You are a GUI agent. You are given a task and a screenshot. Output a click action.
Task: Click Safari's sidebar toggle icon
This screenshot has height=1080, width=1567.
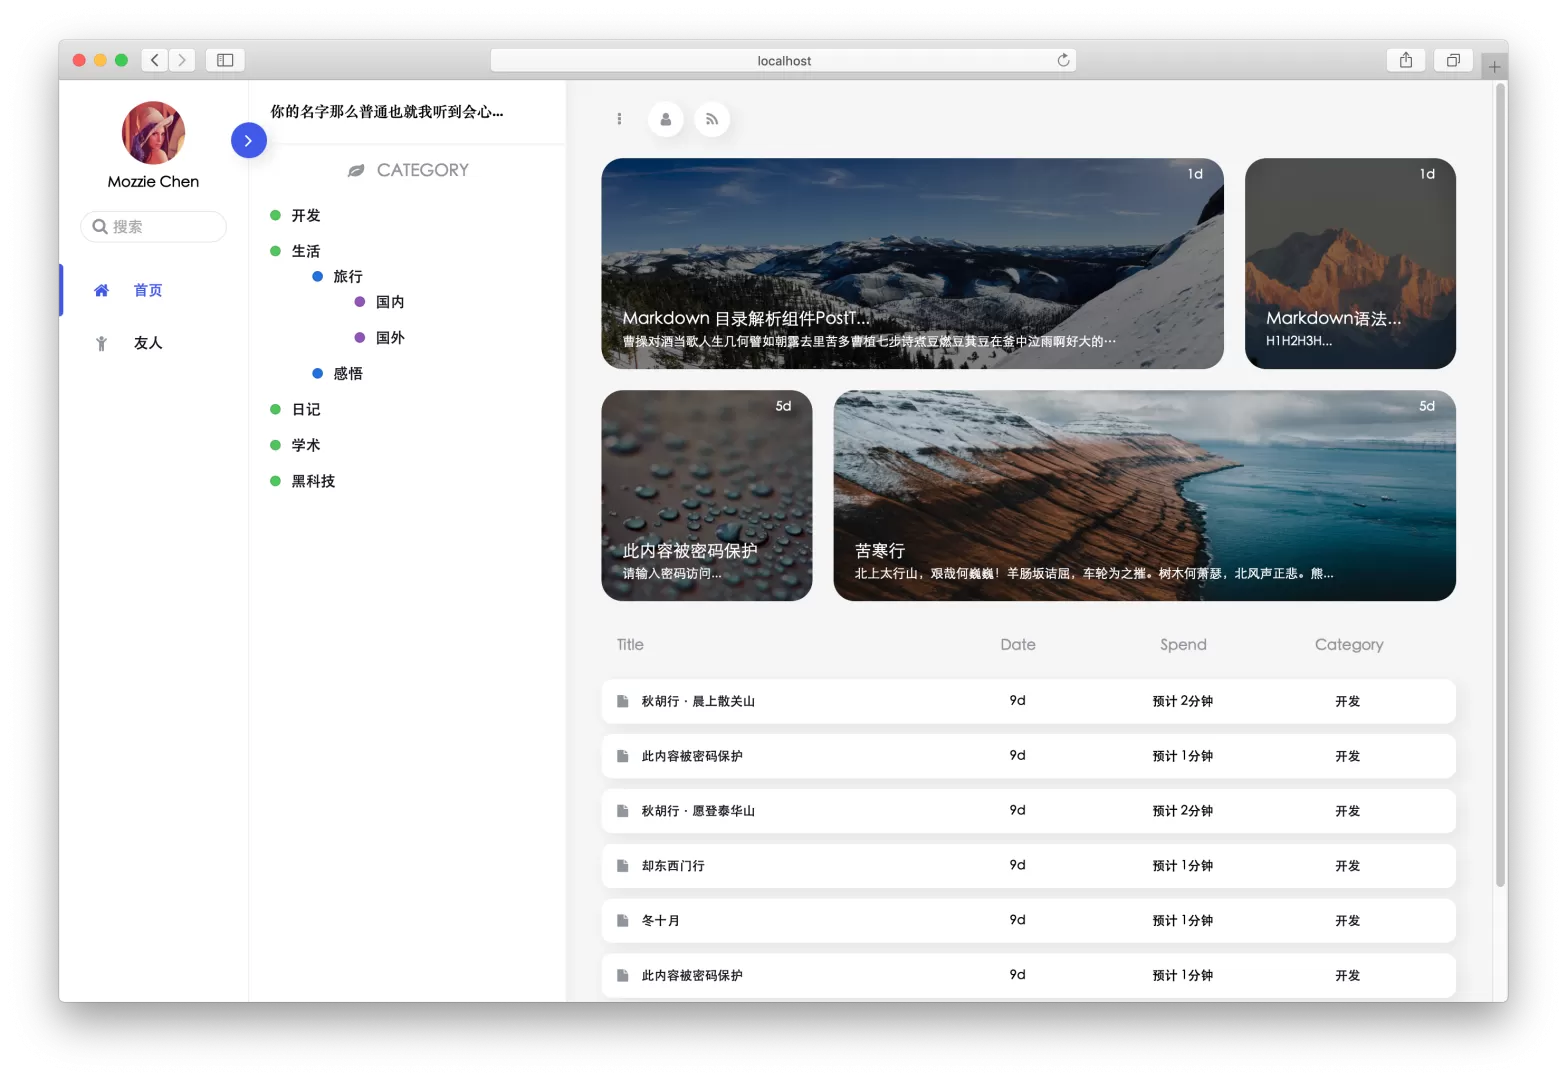tap(225, 60)
